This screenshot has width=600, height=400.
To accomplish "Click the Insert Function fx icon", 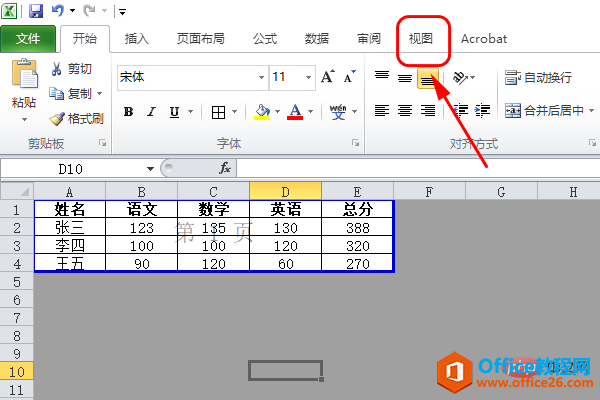I will click(225, 168).
